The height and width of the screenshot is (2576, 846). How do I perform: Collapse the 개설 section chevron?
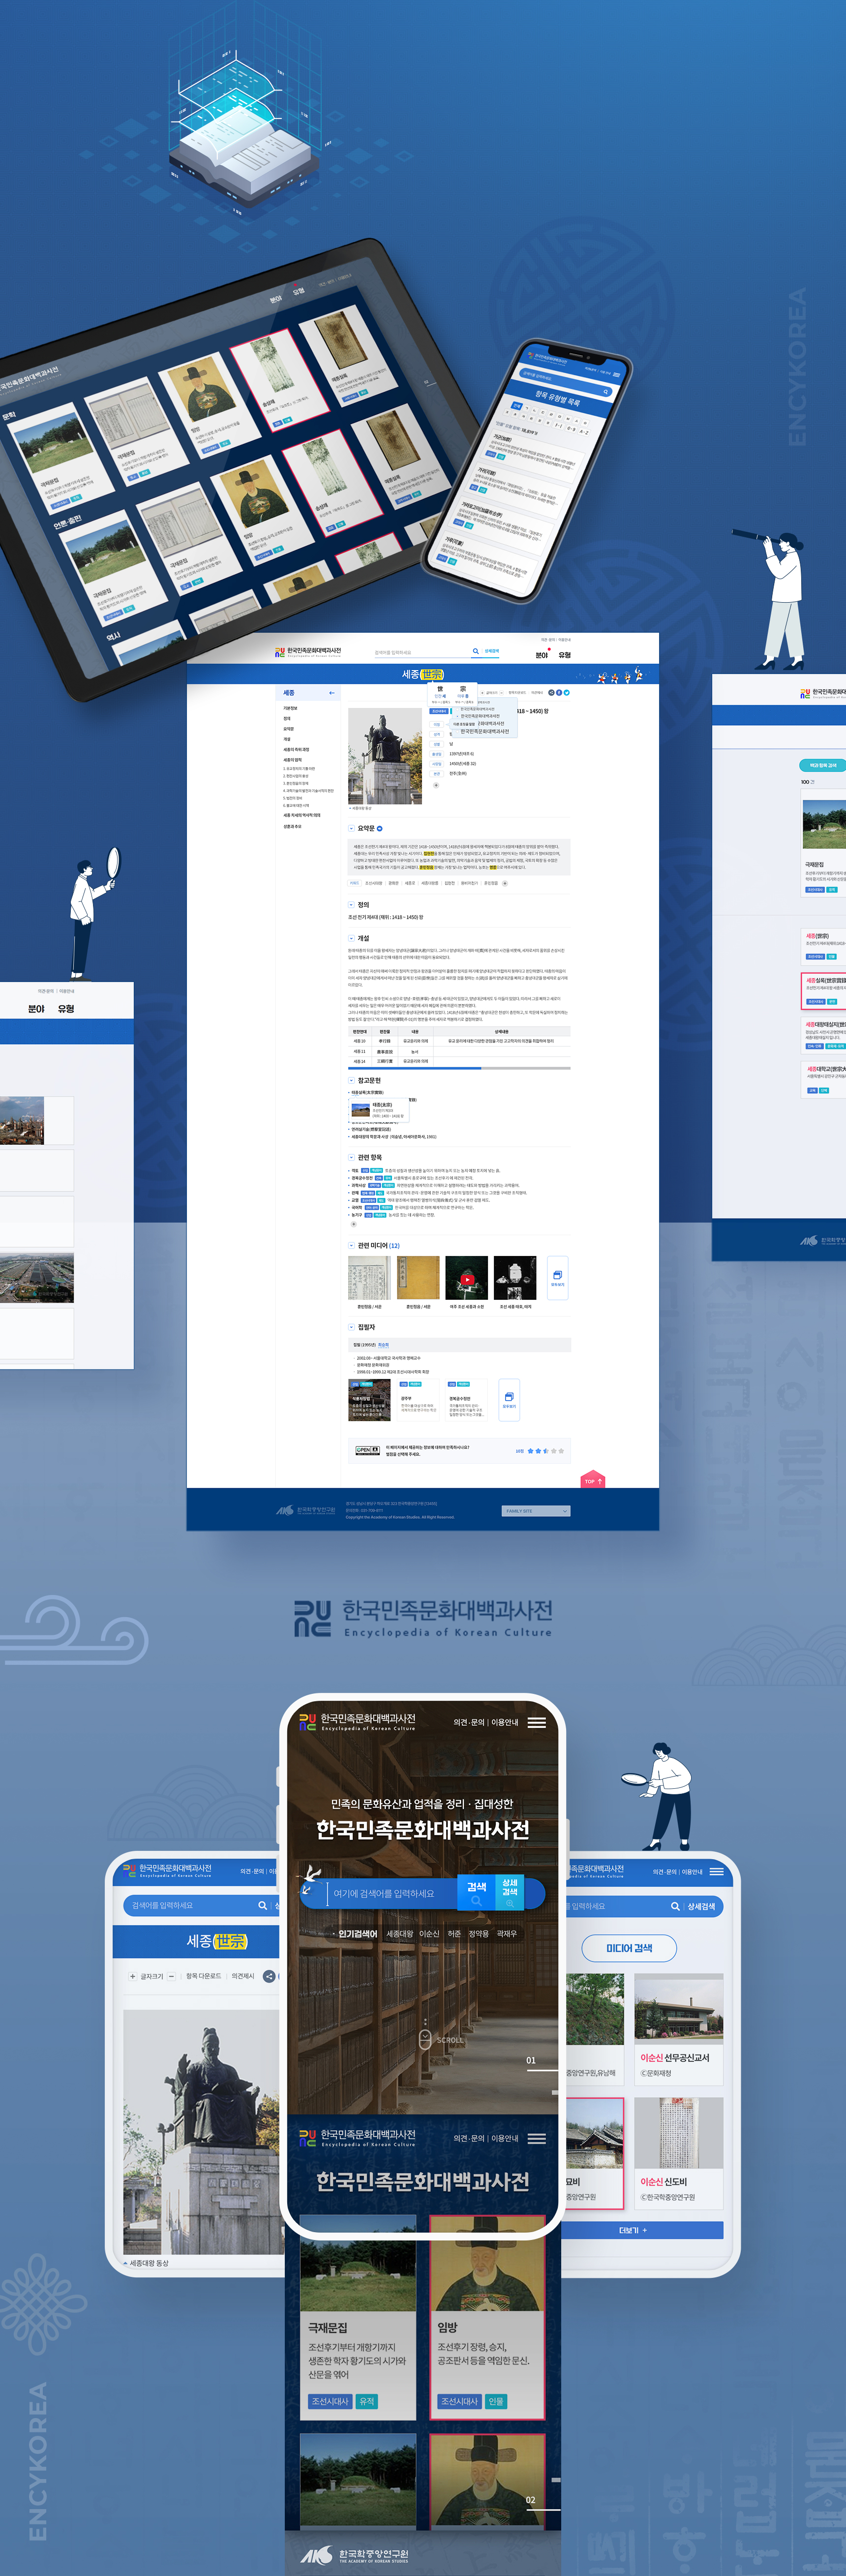tap(351, 938)
